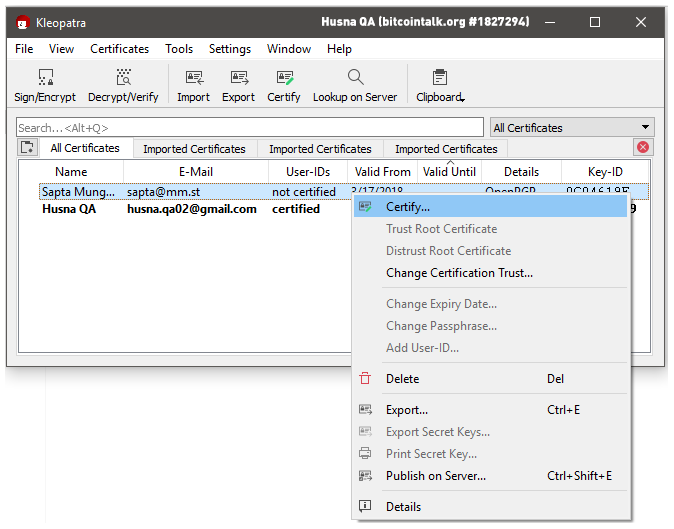Click the certify icon beside Certify... menu entry
This screenshot has width=674, height=529.
click(x=365, y=207)
